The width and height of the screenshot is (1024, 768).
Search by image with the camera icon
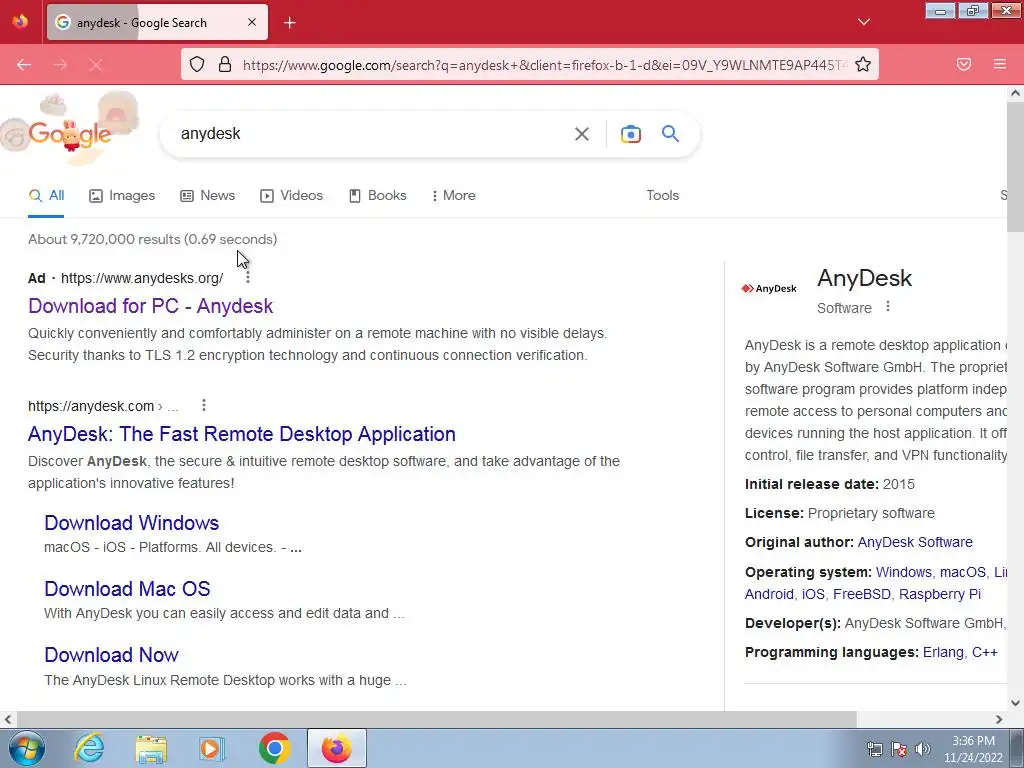coord(630,134)
